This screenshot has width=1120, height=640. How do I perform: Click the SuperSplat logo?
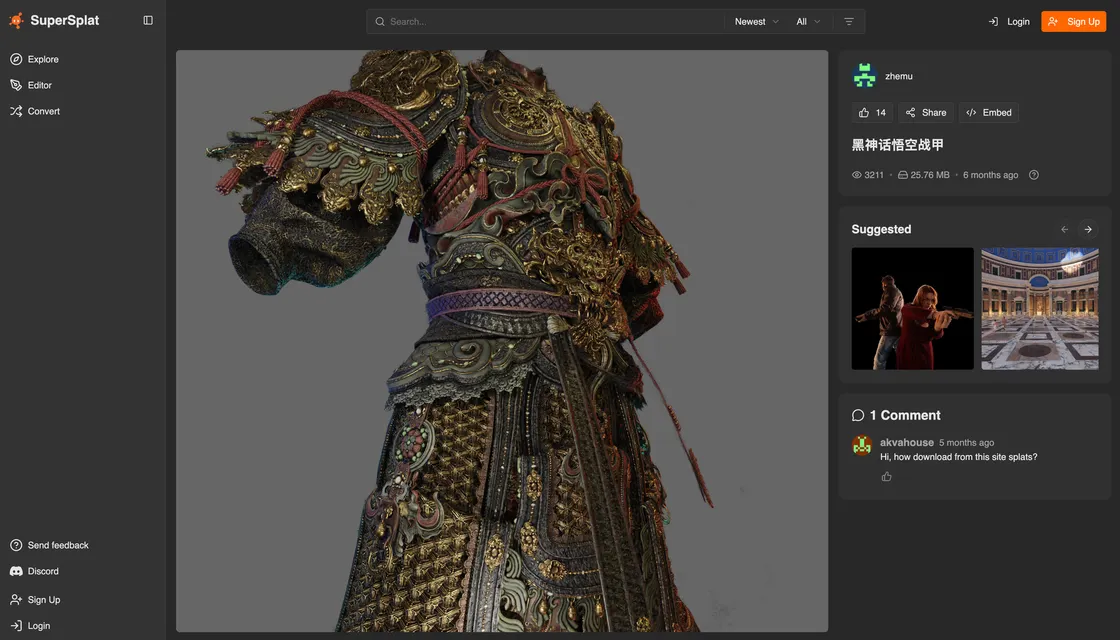click(x=54, y=21)
